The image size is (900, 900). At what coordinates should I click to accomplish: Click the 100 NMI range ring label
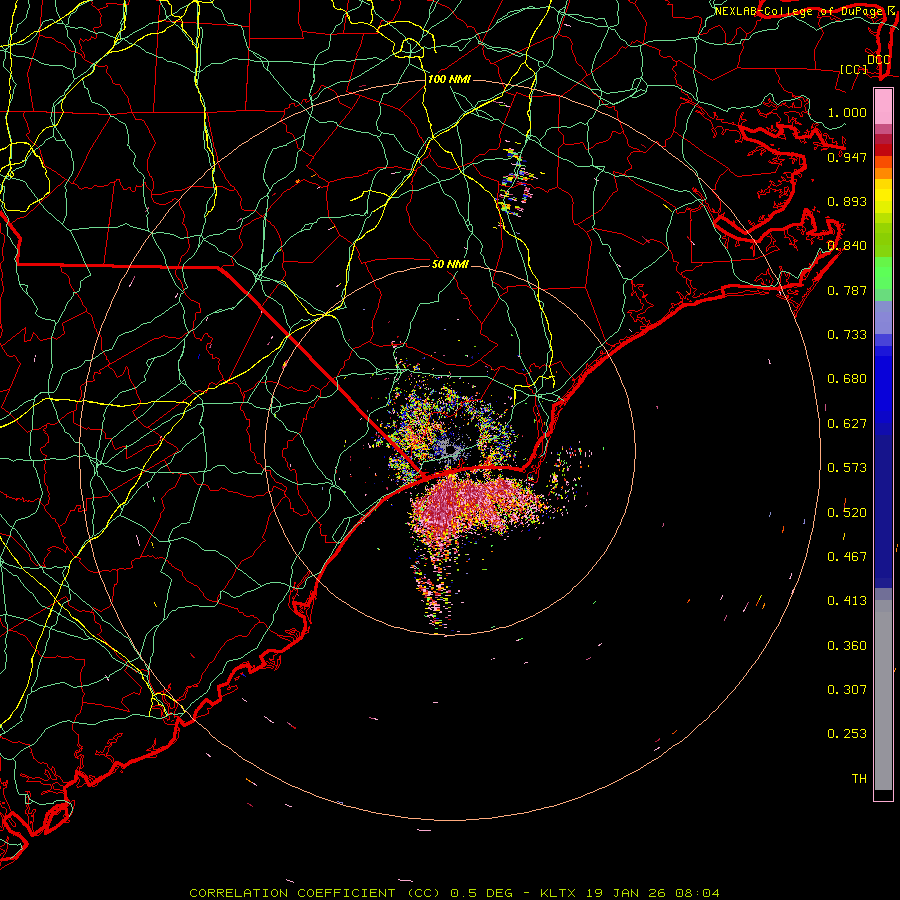[x=449, y=79]
